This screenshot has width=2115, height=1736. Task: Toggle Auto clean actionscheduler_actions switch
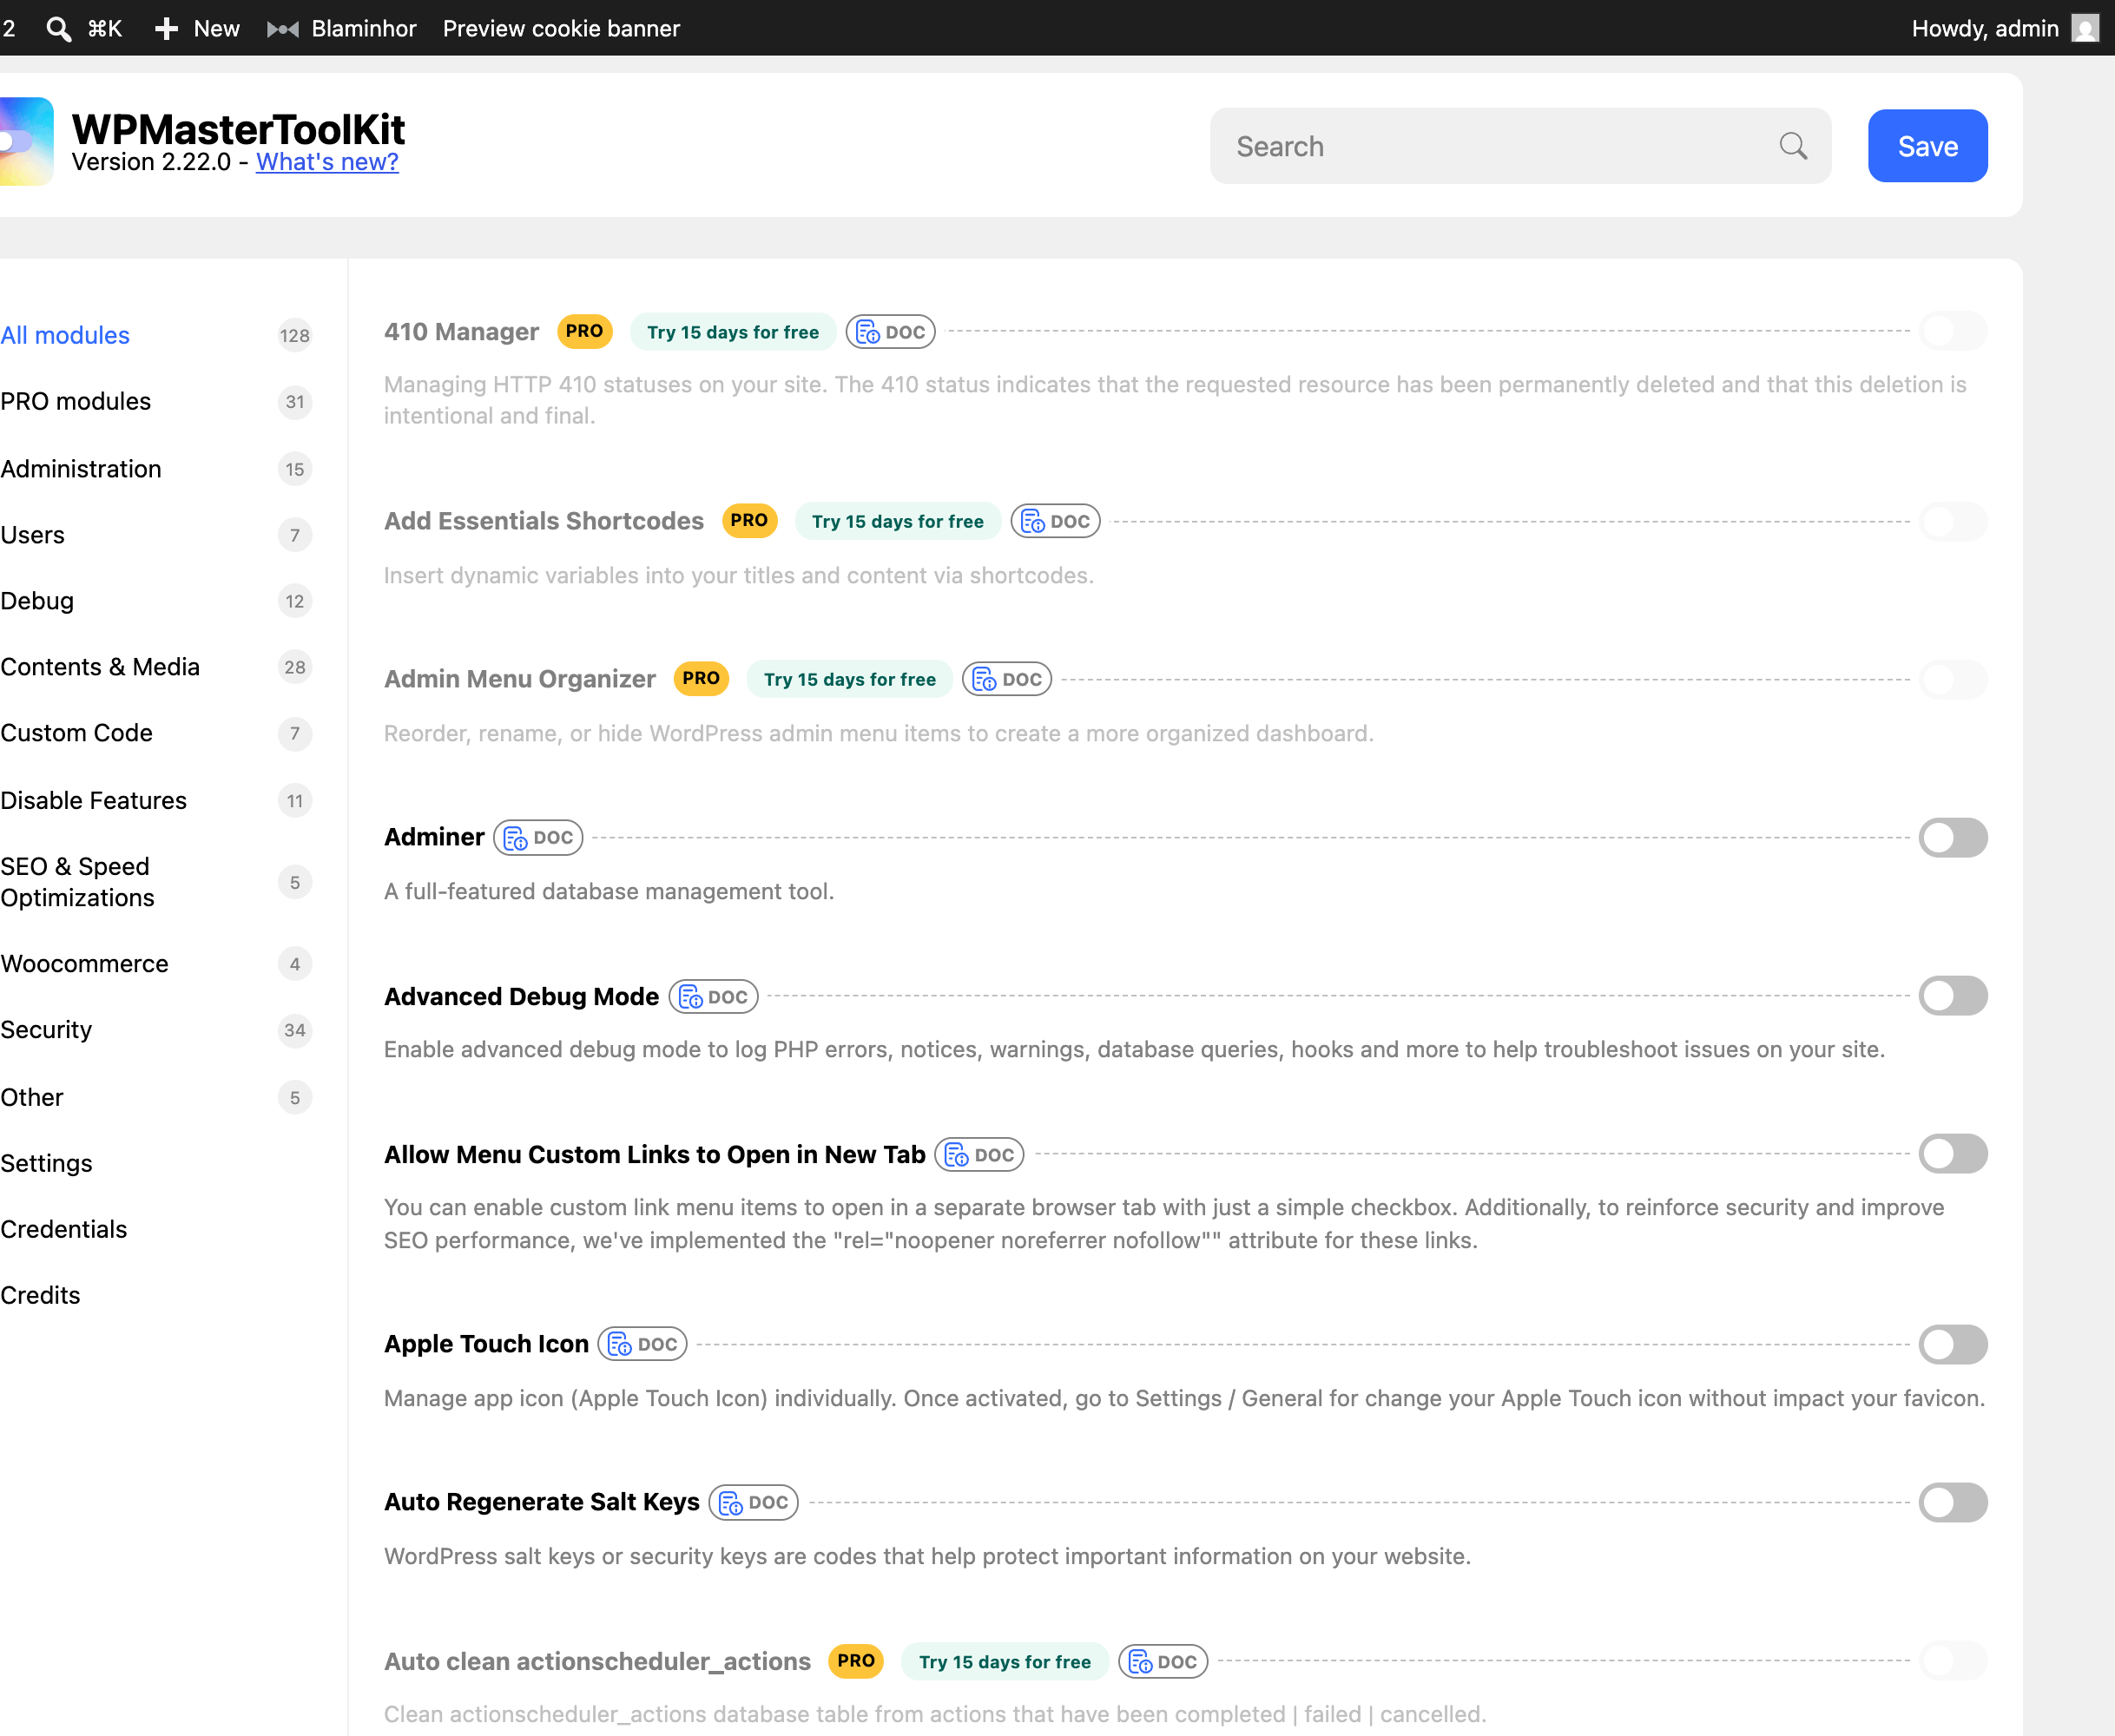pyautogui.click(x=1953, y=1660)
